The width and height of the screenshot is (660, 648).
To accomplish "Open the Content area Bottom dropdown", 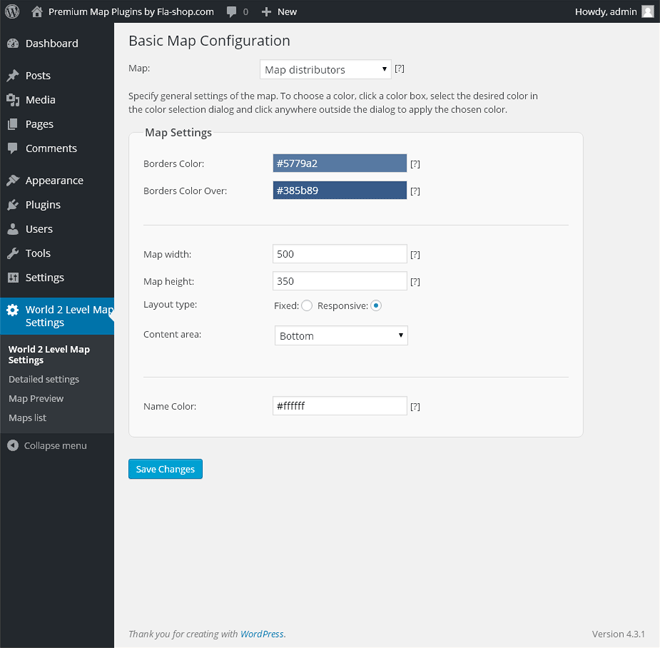I will pos(341,336).
